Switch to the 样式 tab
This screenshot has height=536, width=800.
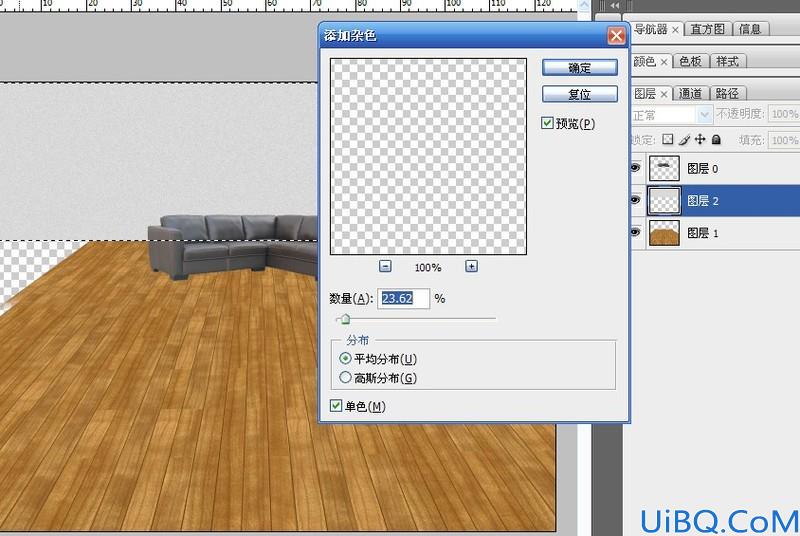pos(728,62)
